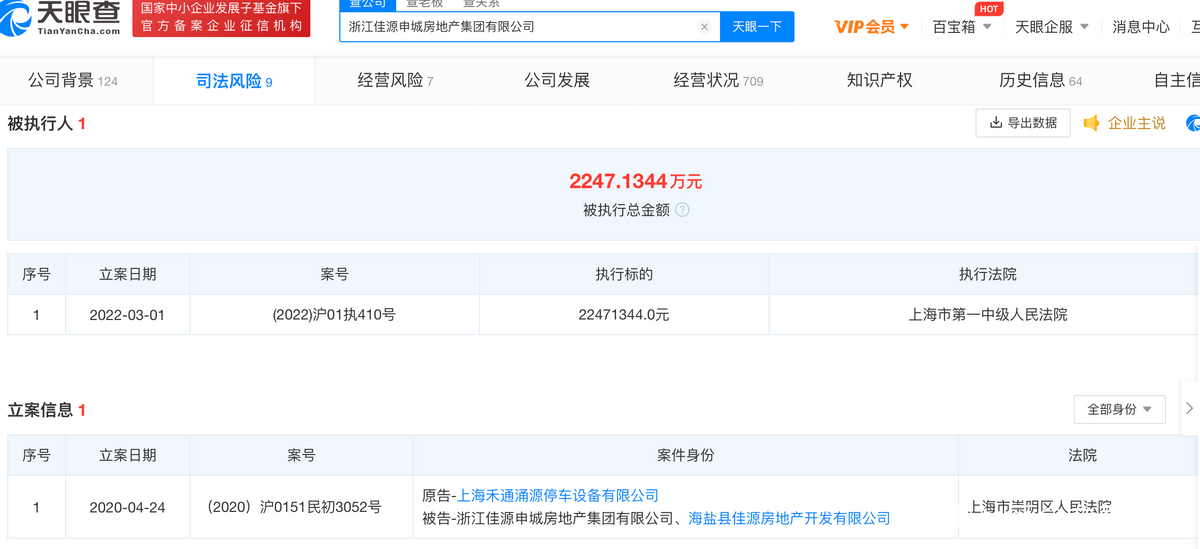This screenshot has height=549, width=1200.
Task: Select the 查关系 search tab
Action: [481, 4]
